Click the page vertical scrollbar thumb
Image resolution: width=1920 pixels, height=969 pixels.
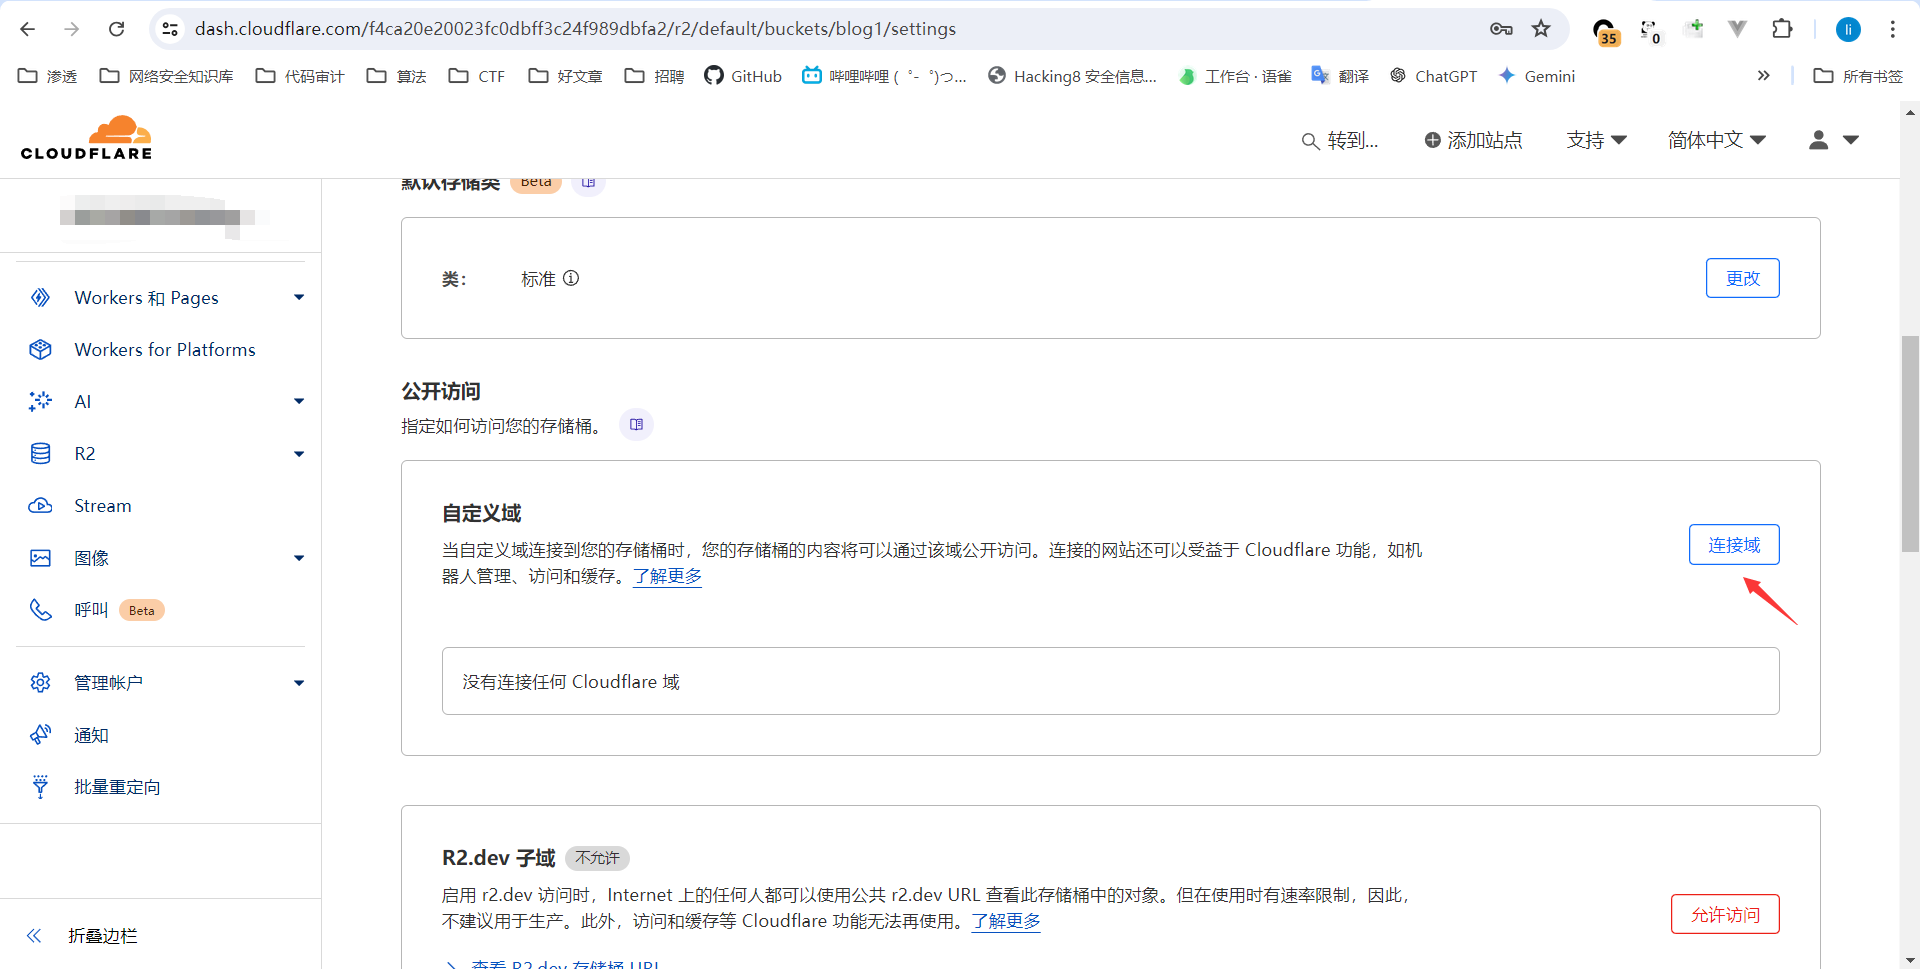(x=1910, y=444)
